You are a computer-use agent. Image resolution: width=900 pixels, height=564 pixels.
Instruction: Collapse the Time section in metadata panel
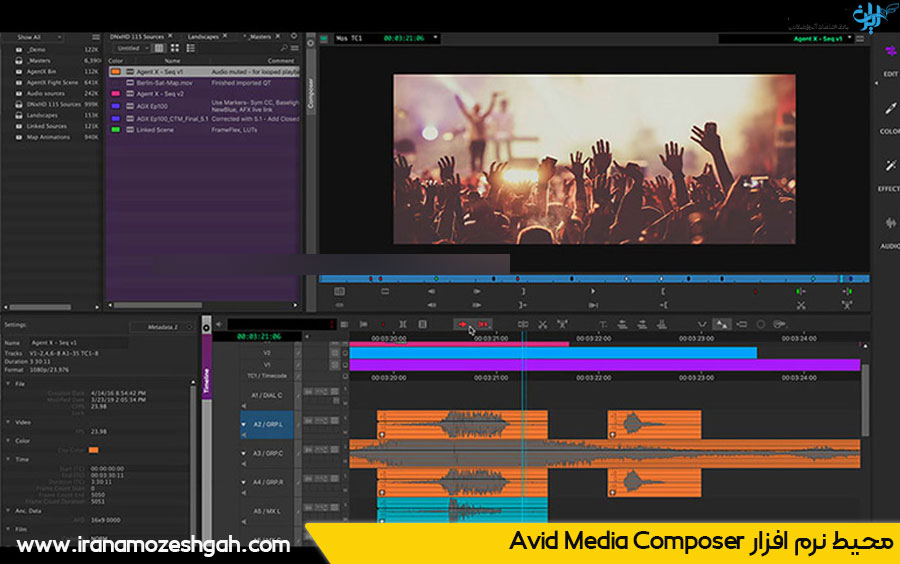click(8, 460)
